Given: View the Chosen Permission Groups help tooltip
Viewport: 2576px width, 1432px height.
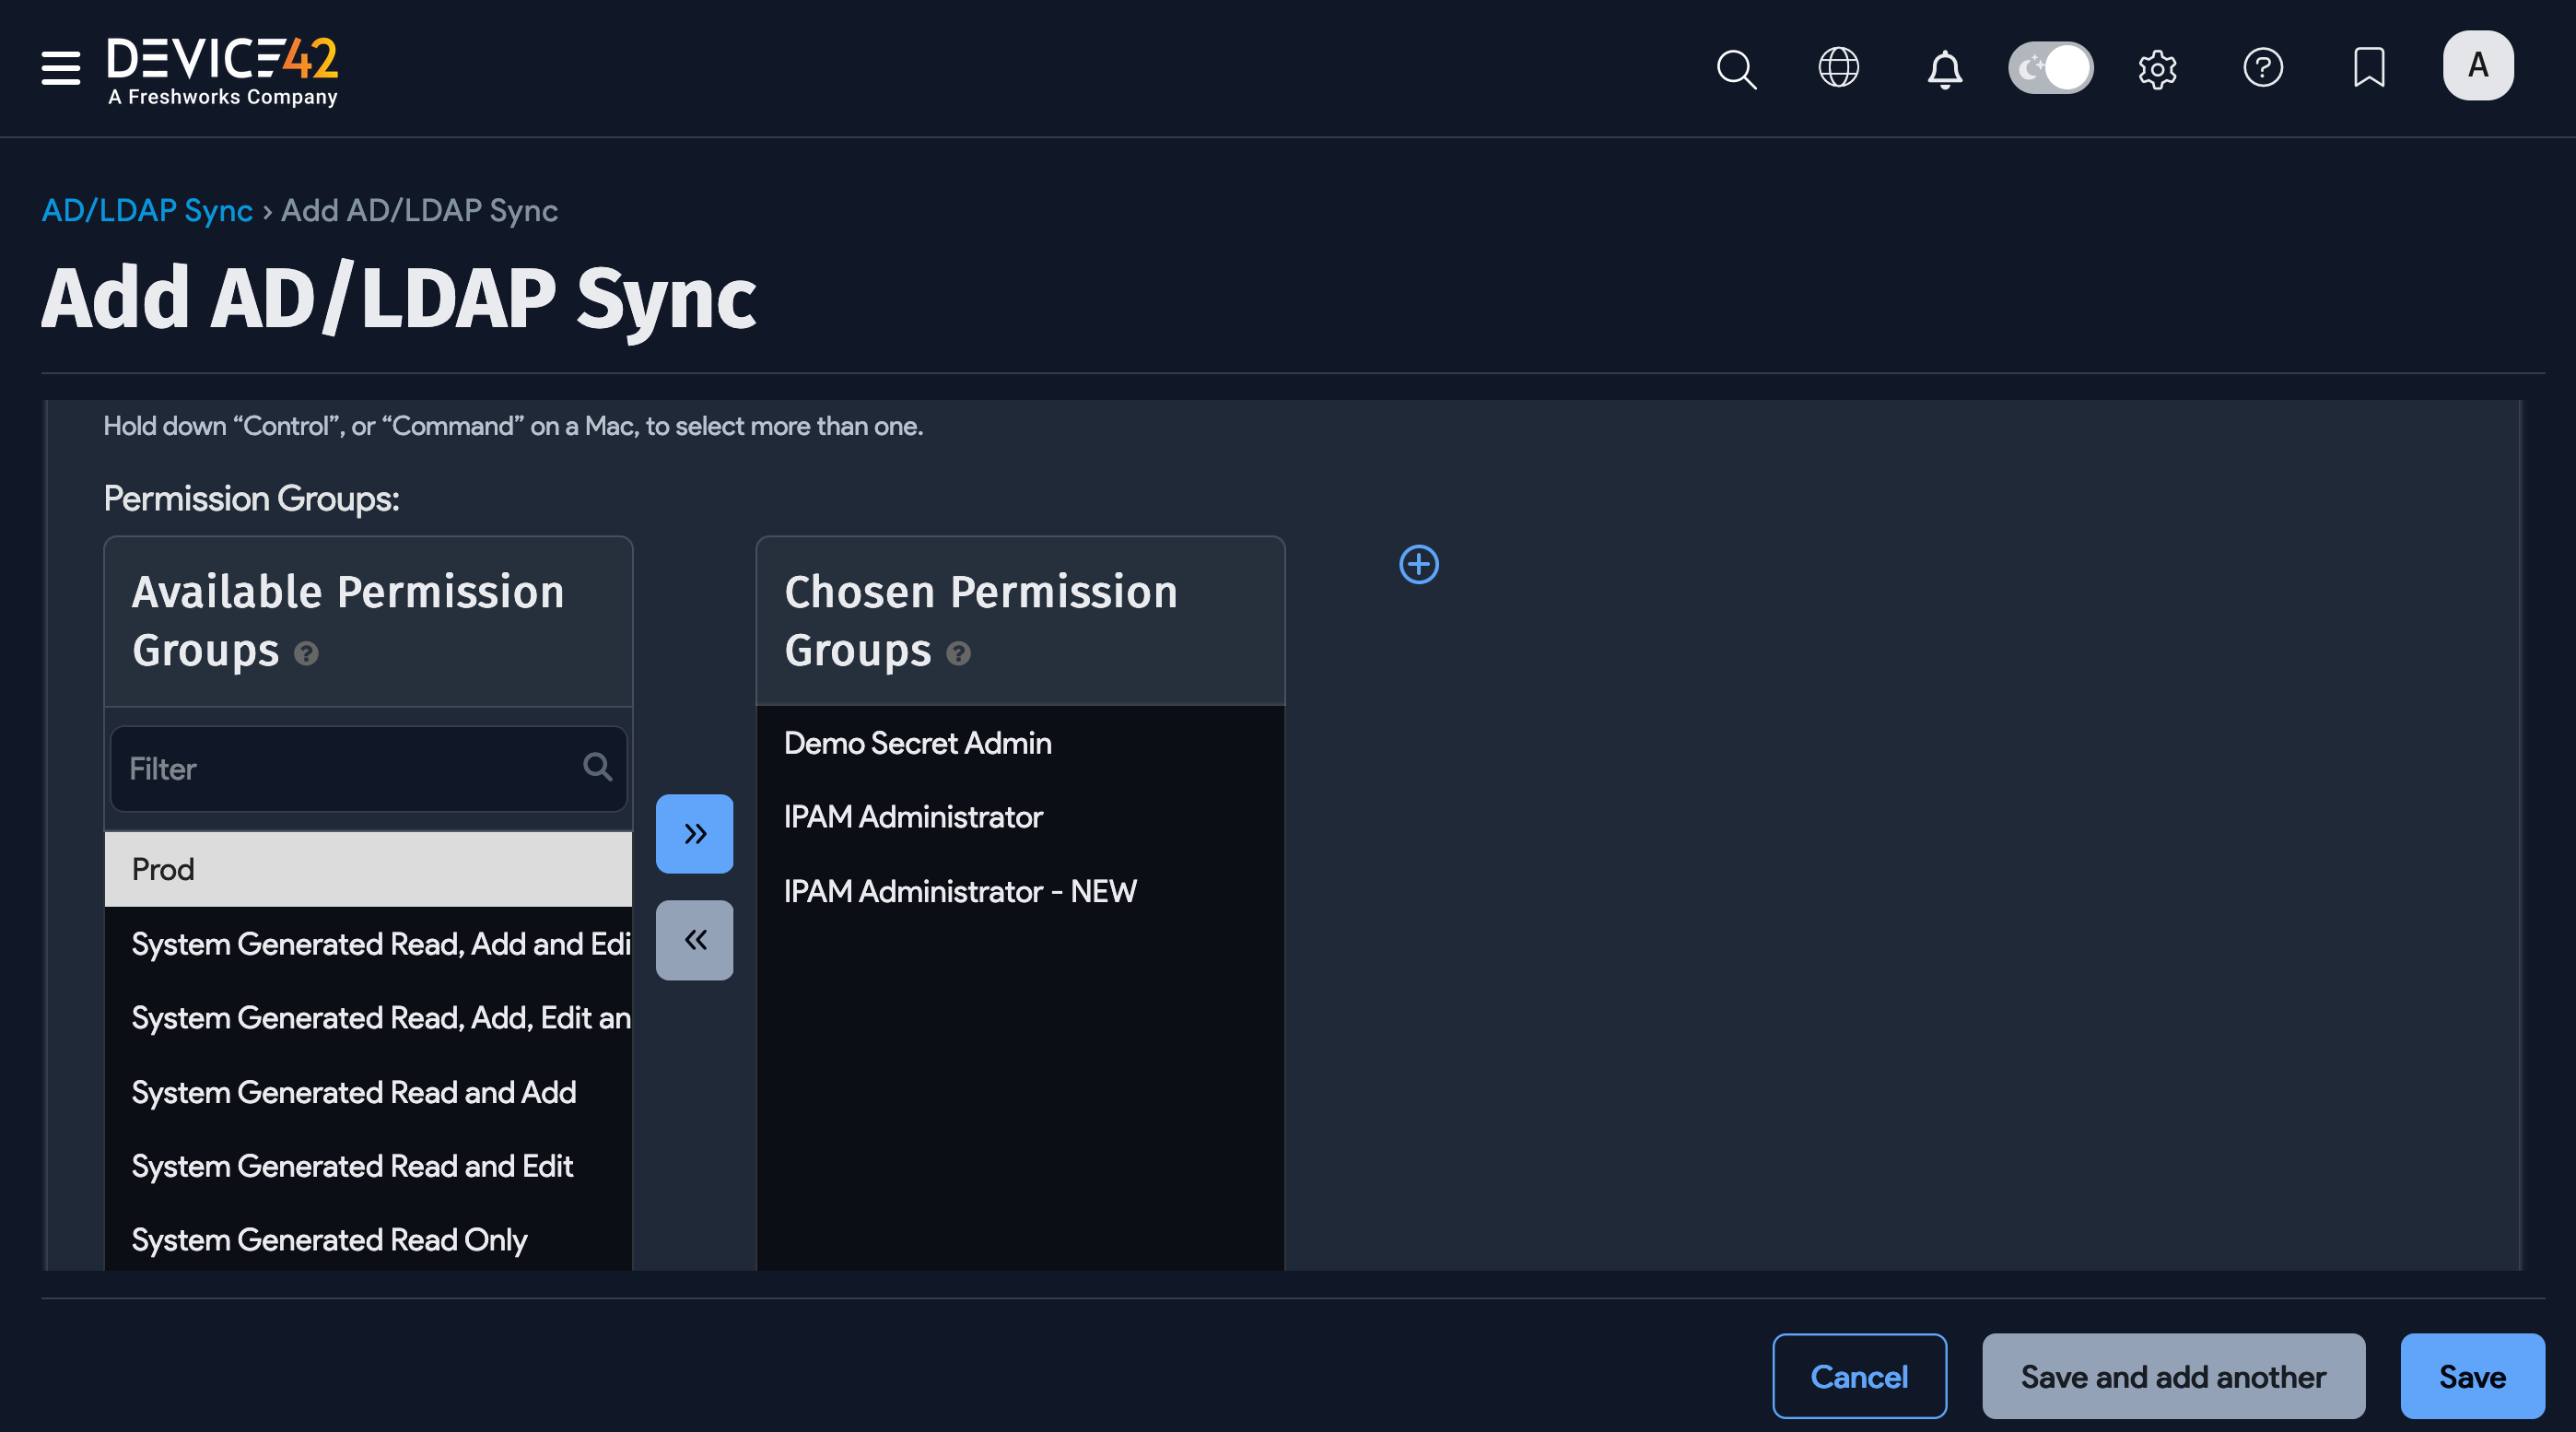Looking at the screenshot, I should click(x=959, y=655).
